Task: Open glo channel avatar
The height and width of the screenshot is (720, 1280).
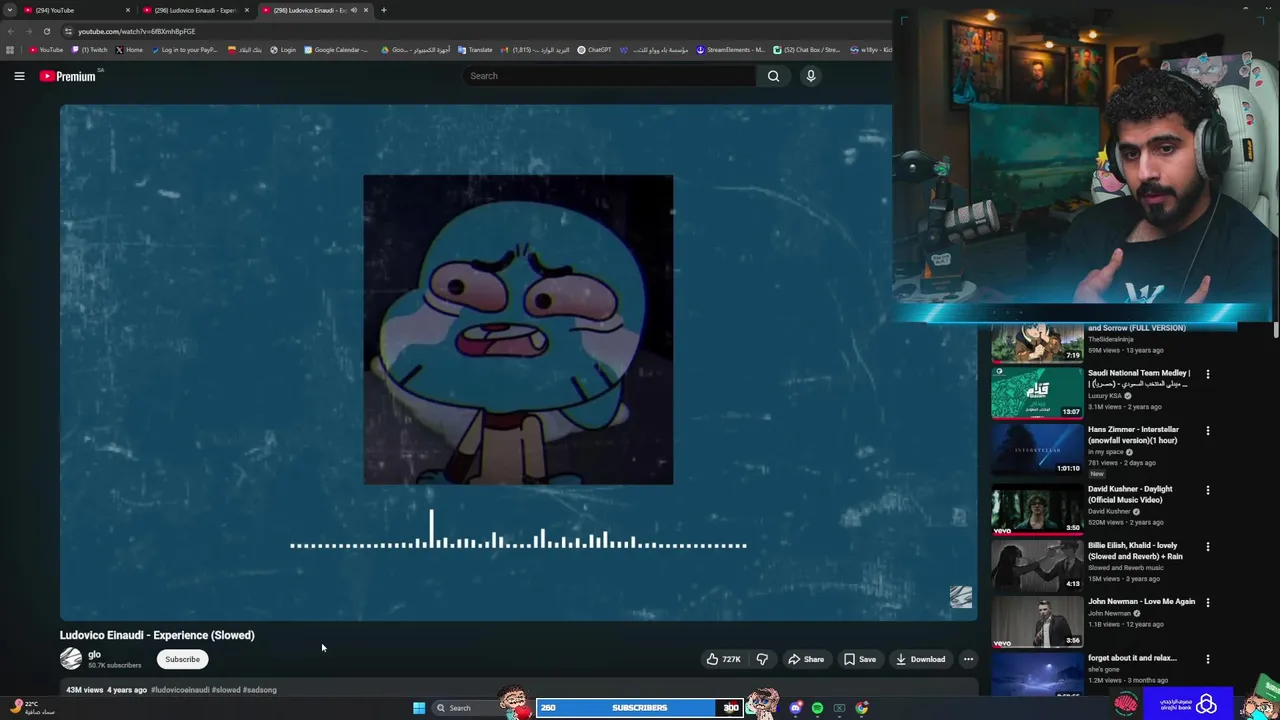Action: (x=71, y=659)
